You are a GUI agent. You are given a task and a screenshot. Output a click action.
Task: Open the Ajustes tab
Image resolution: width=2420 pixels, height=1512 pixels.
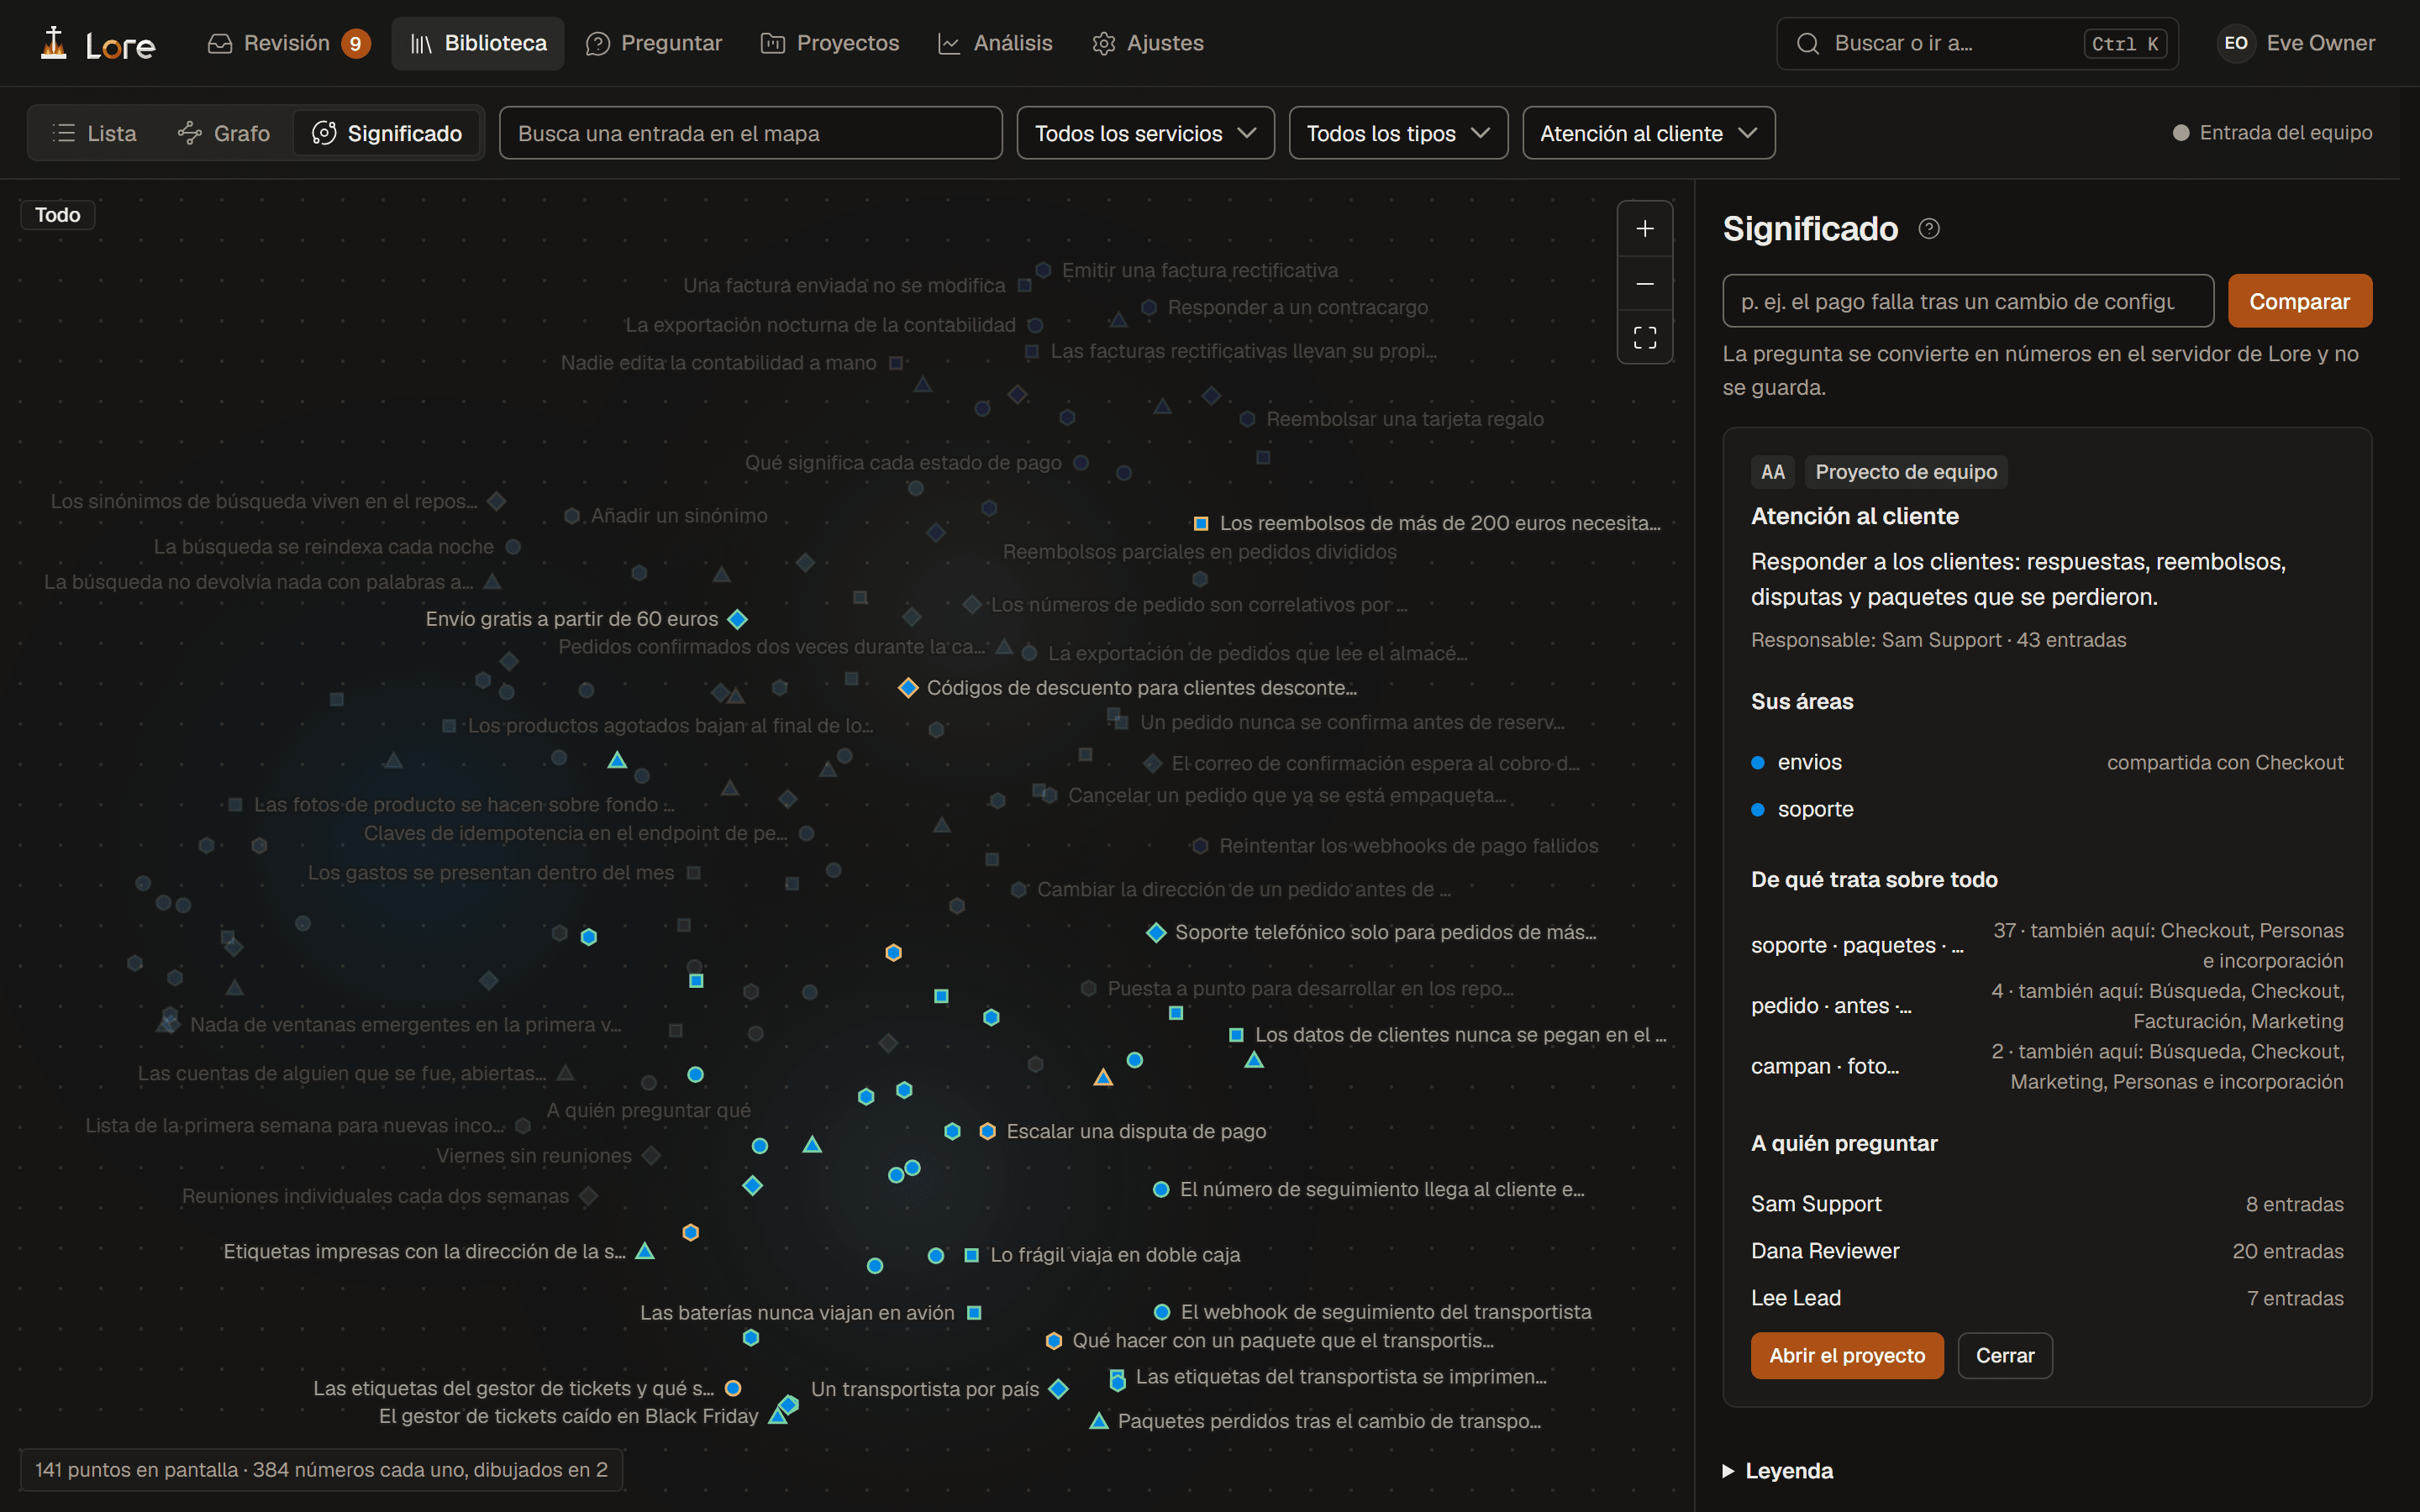coord(1148,43)
